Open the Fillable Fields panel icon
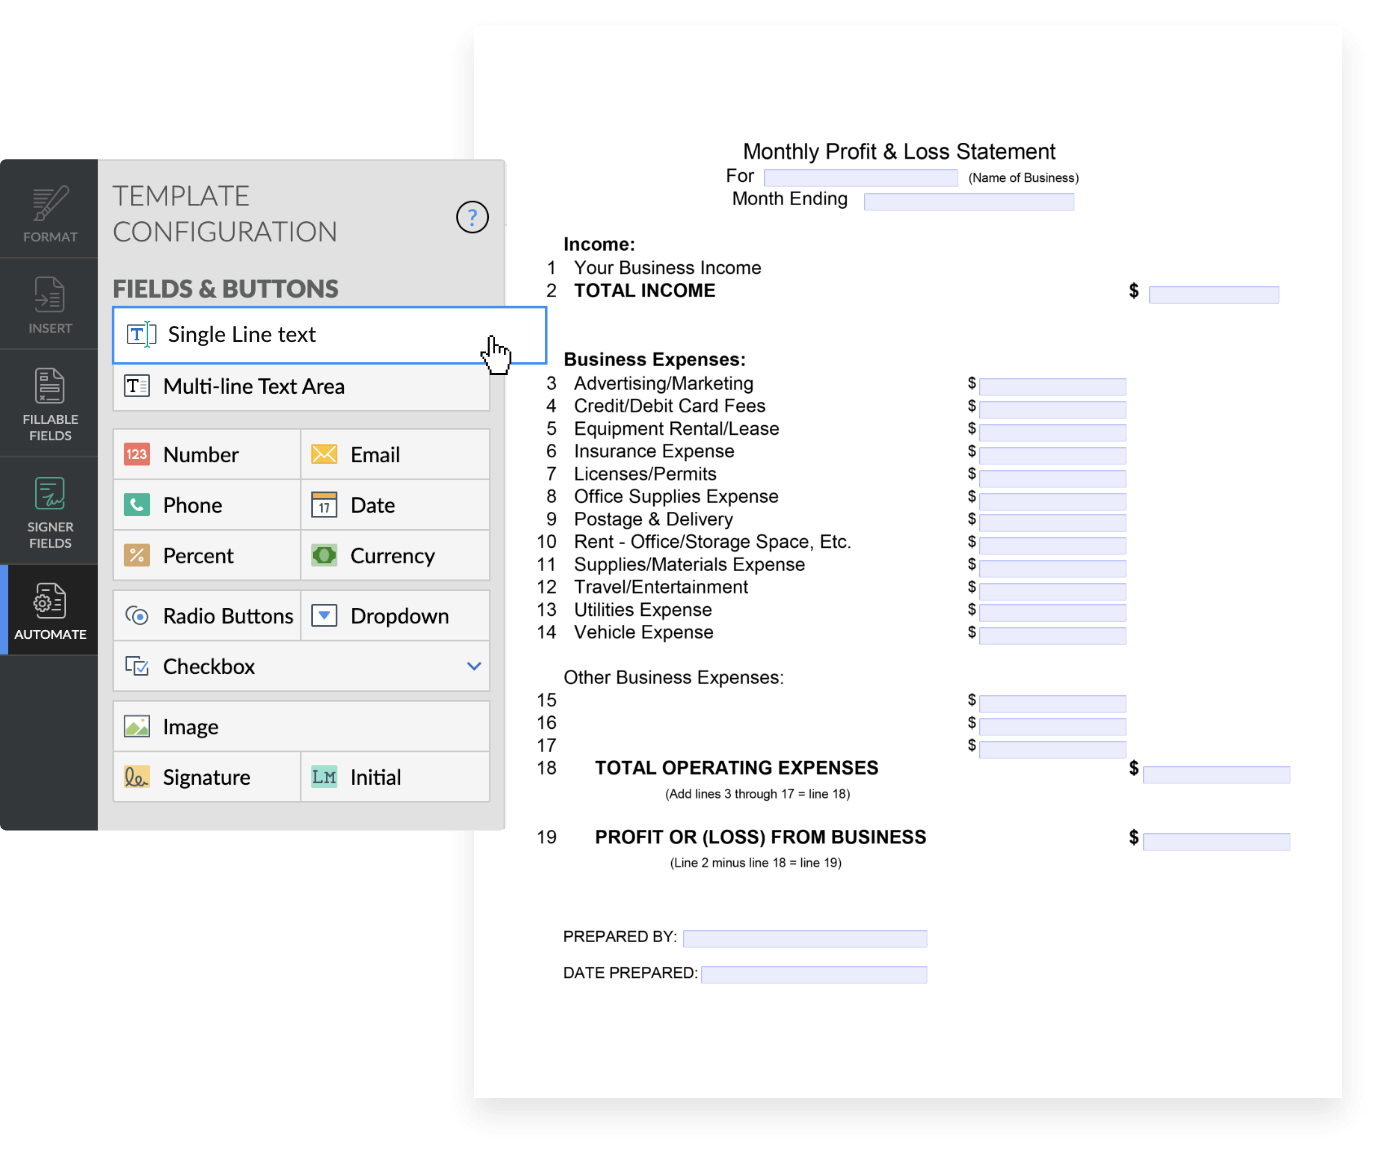The height and width of the screenshot is (1156, 1384). [x=50, y=386]
